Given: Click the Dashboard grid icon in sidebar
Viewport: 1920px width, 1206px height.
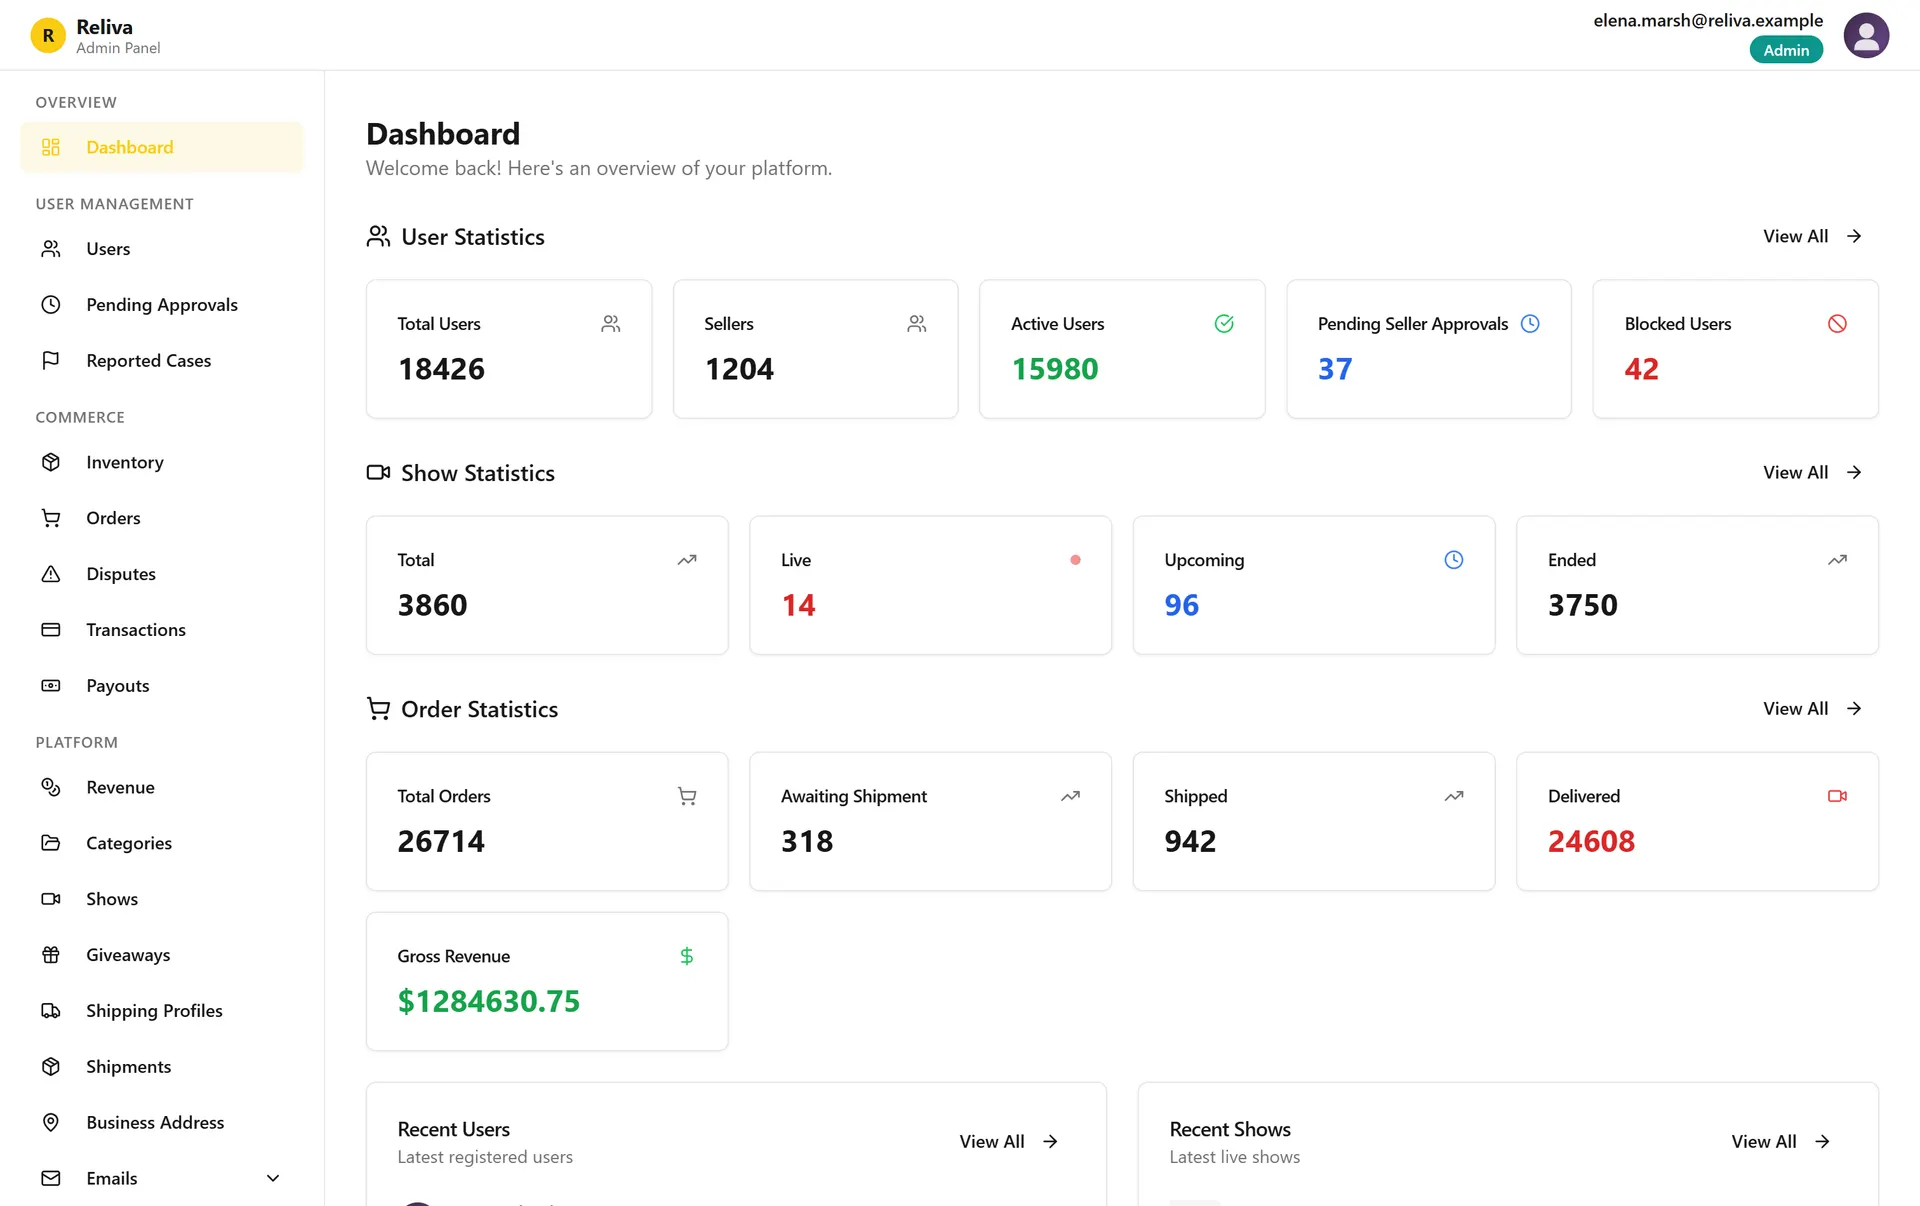Looking at the screenshot, I should [51, 147].
